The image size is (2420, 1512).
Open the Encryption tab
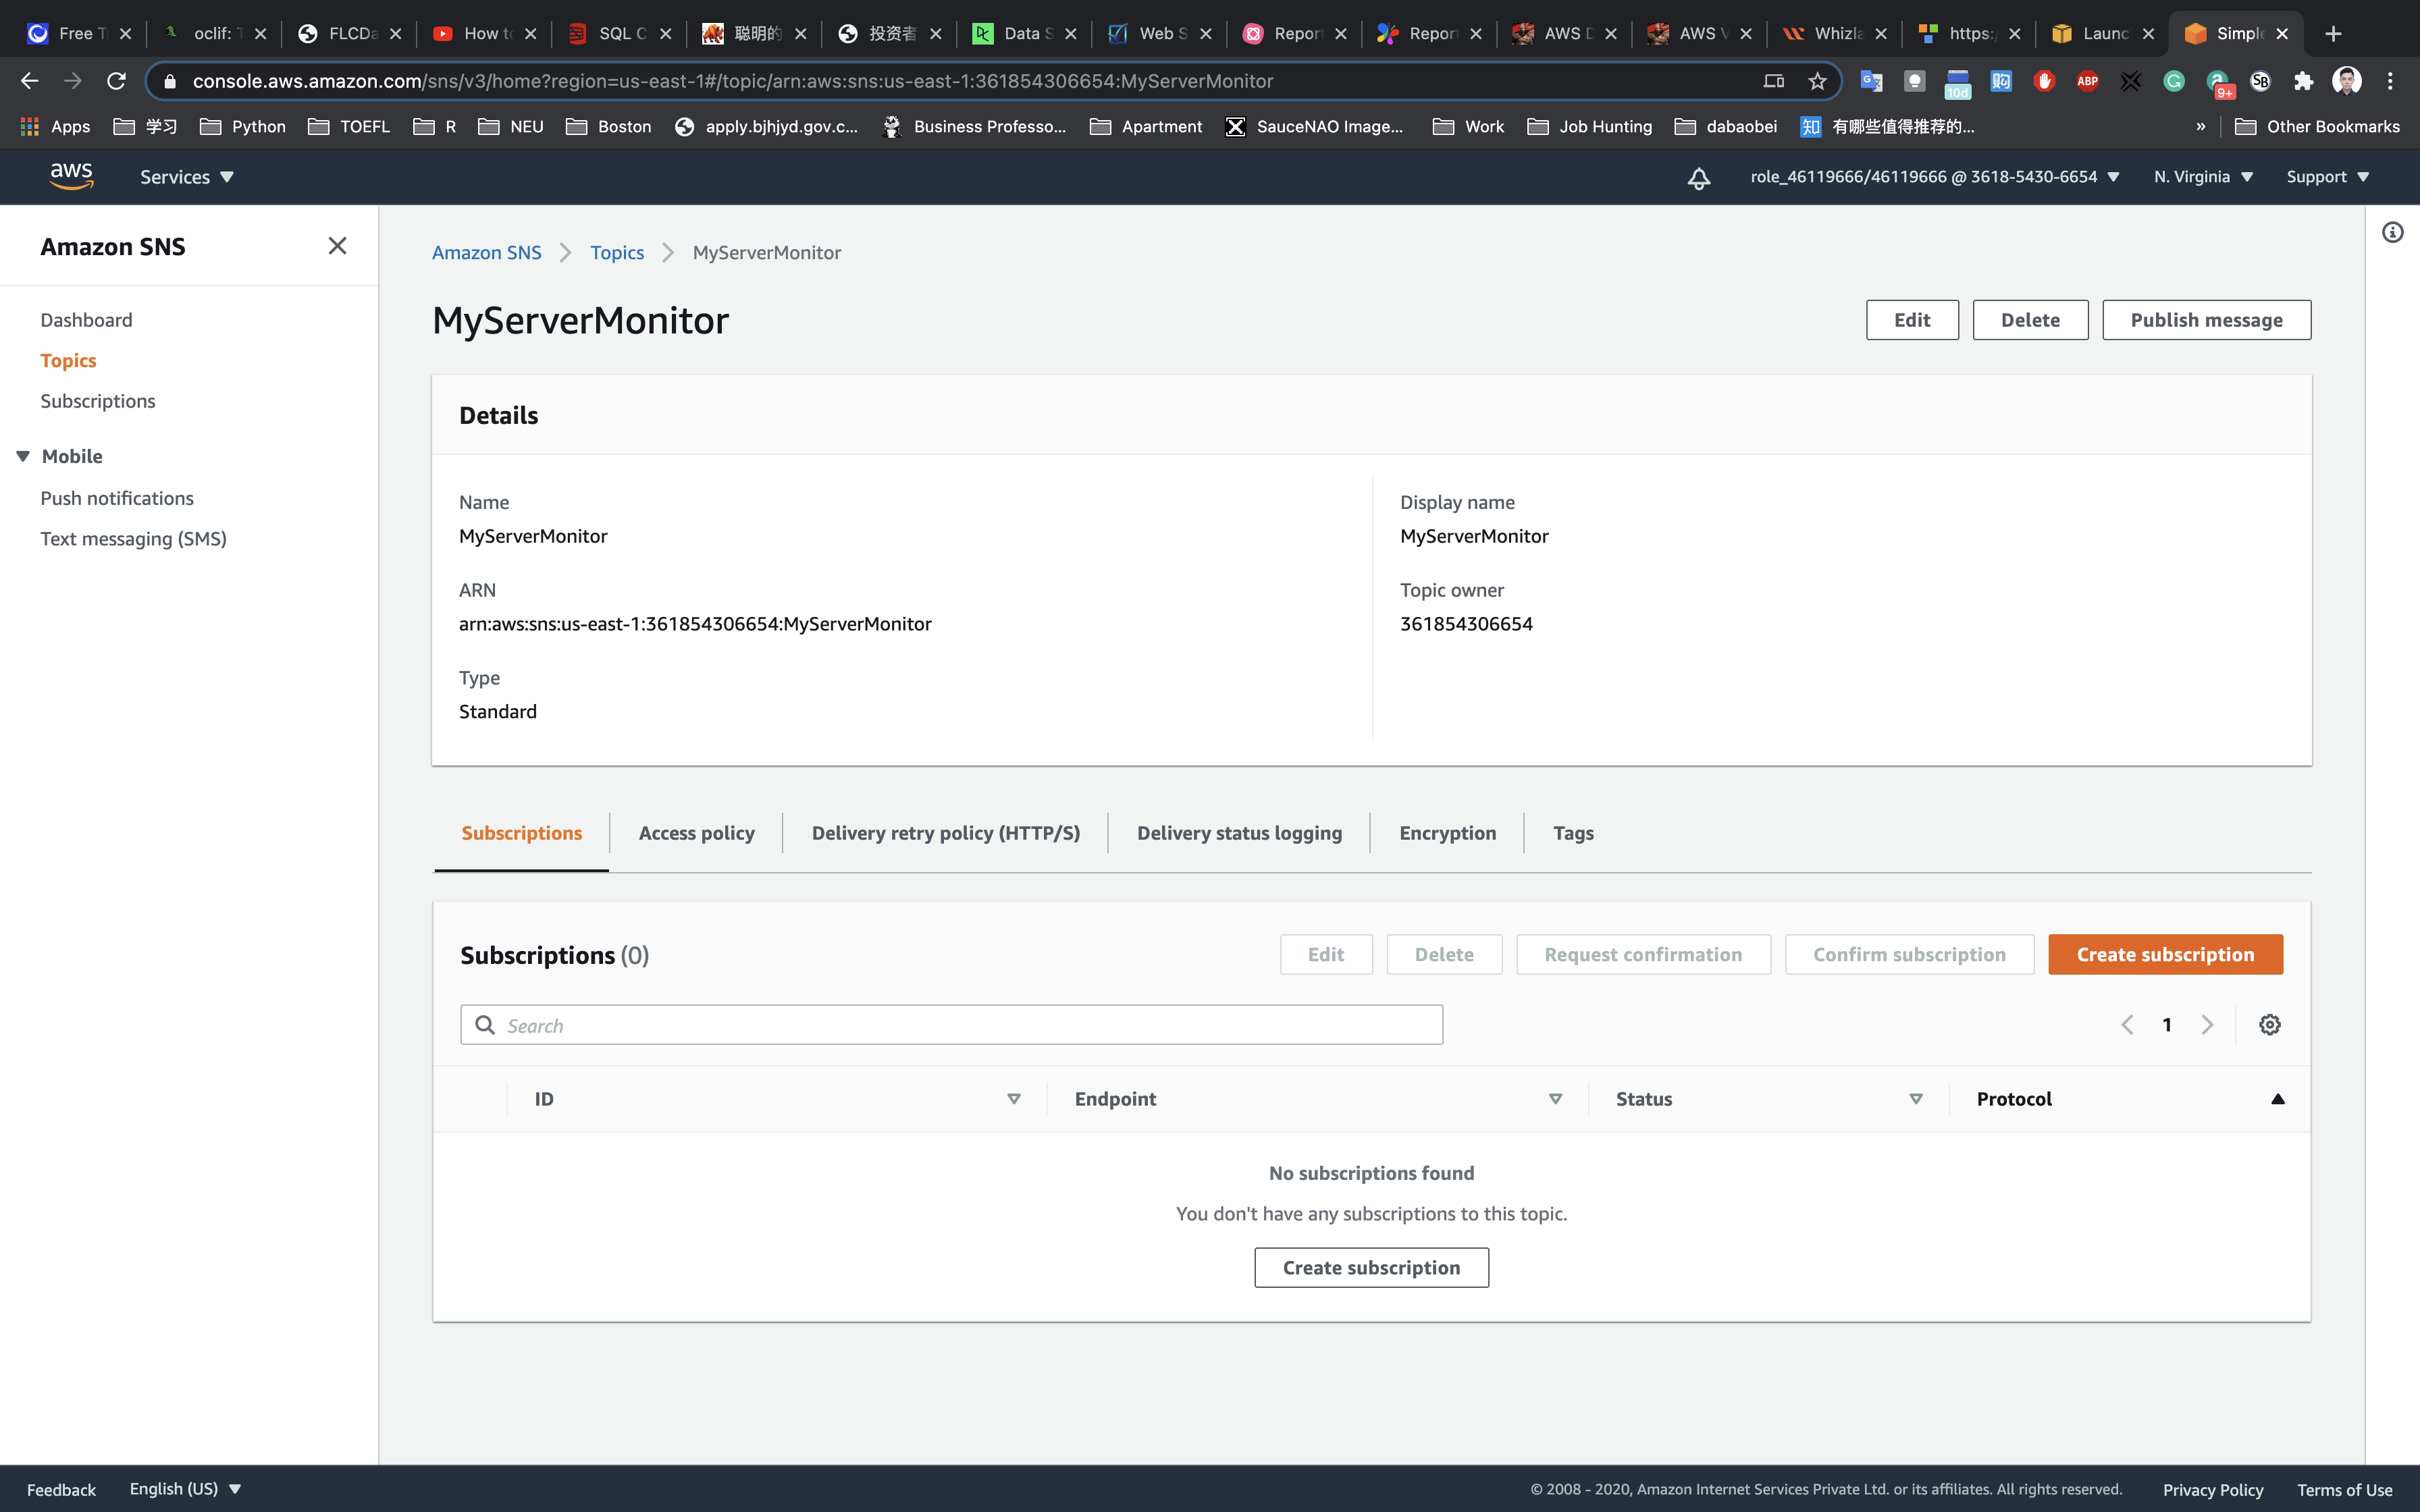(1447, 833)
